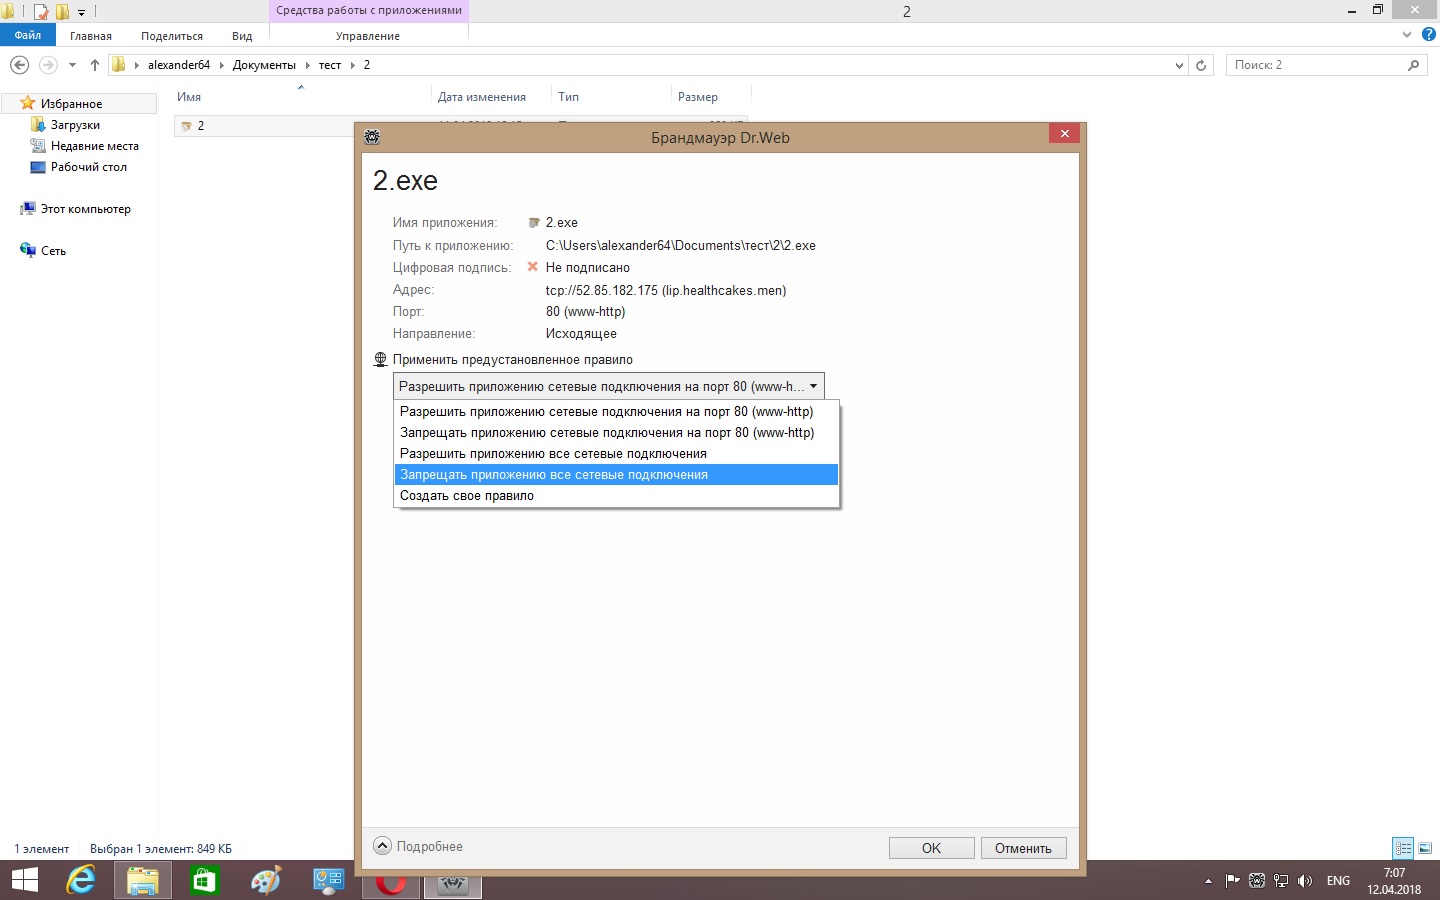
Task: Click the up-folder arrow in Explorer
Action: [x=95, y=65]
